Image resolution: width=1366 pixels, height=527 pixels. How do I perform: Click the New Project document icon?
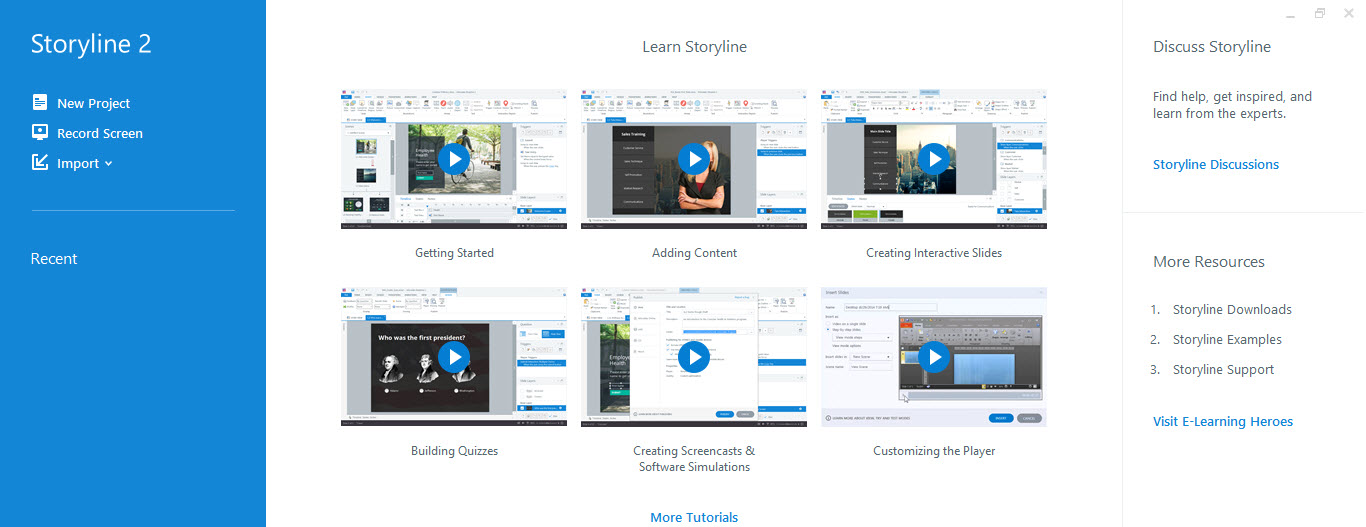pos(40,102)
